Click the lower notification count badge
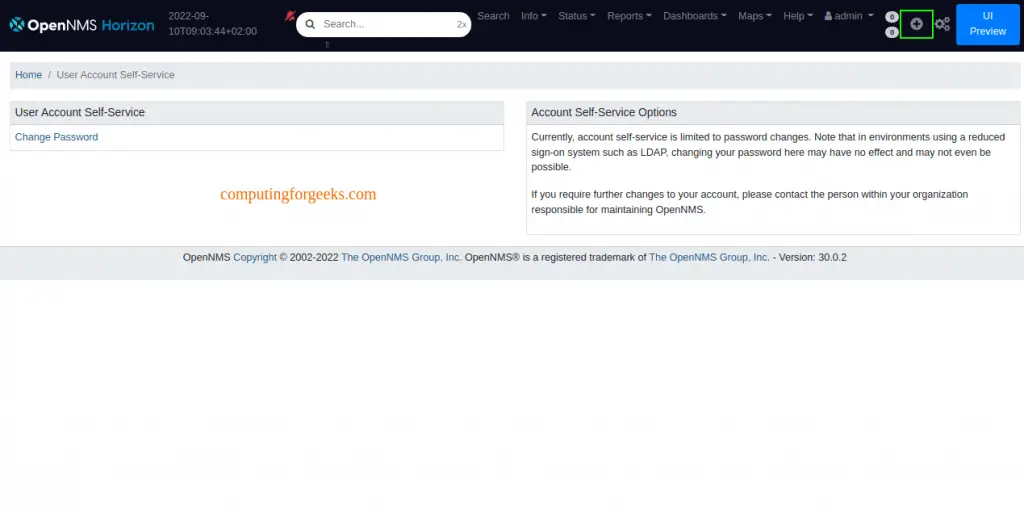The width and height of the screenshot is (1024, 515). (x=891, y=32)
